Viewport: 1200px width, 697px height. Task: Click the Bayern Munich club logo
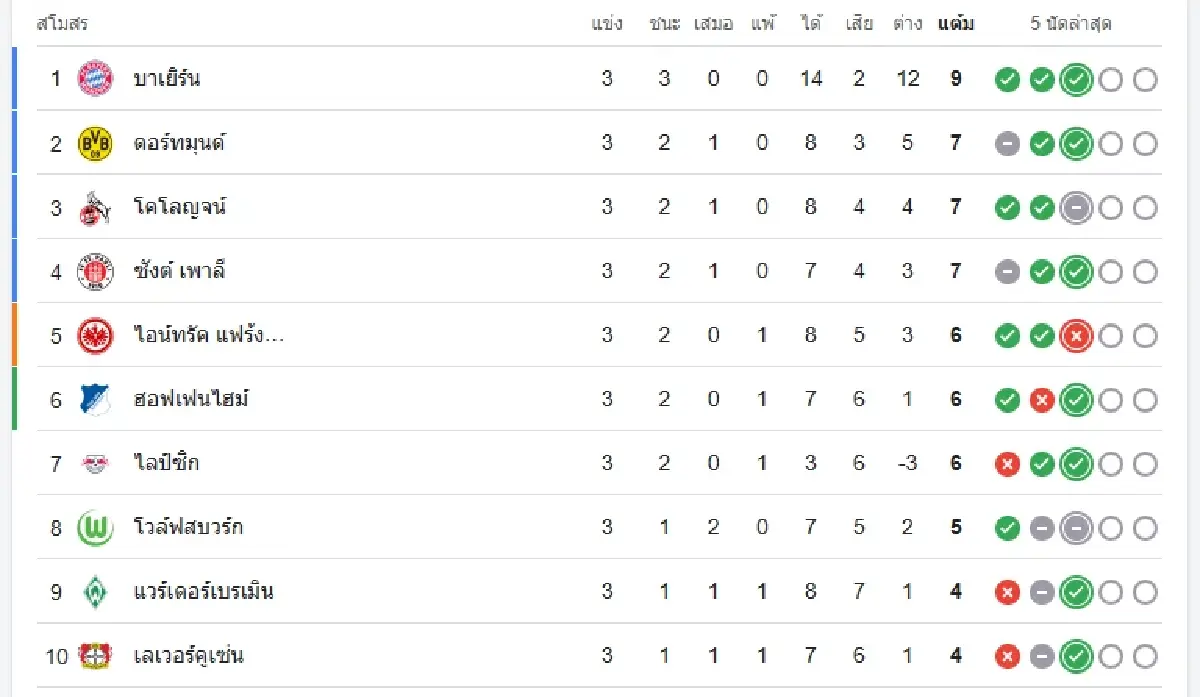(x=95, y=78)
